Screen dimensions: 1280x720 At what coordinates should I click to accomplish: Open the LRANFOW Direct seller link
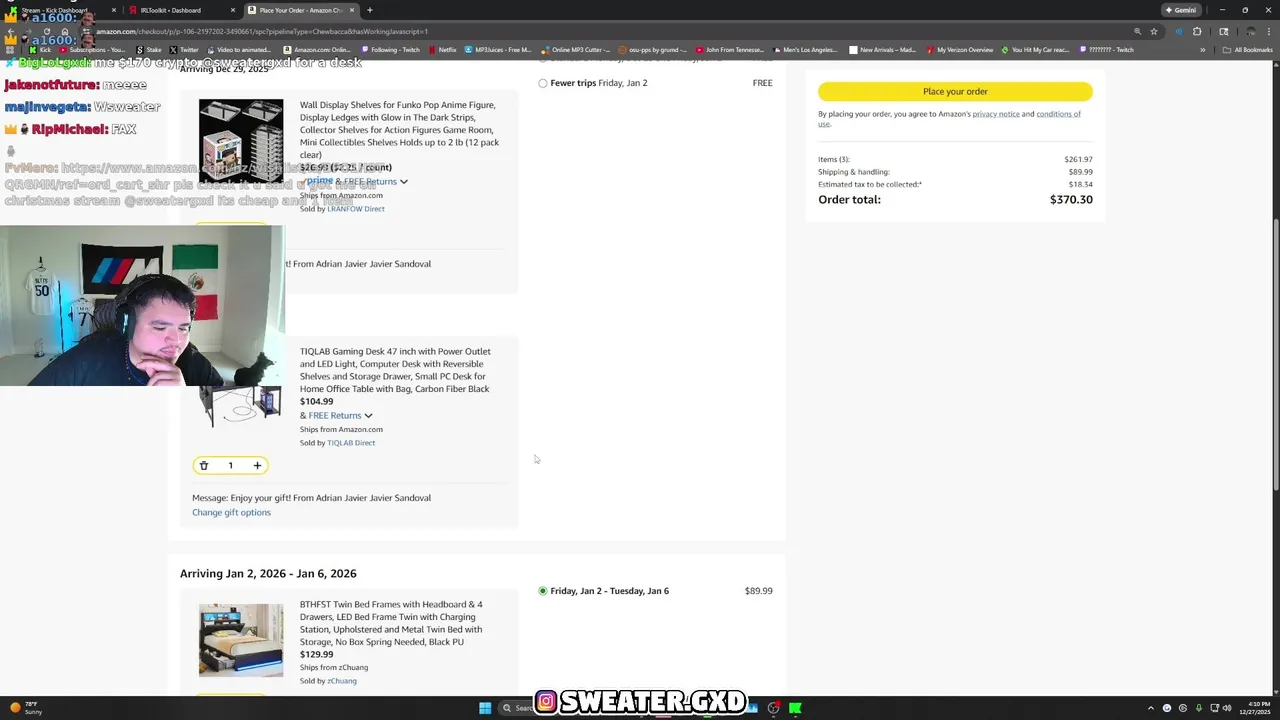tap(356, 209)
